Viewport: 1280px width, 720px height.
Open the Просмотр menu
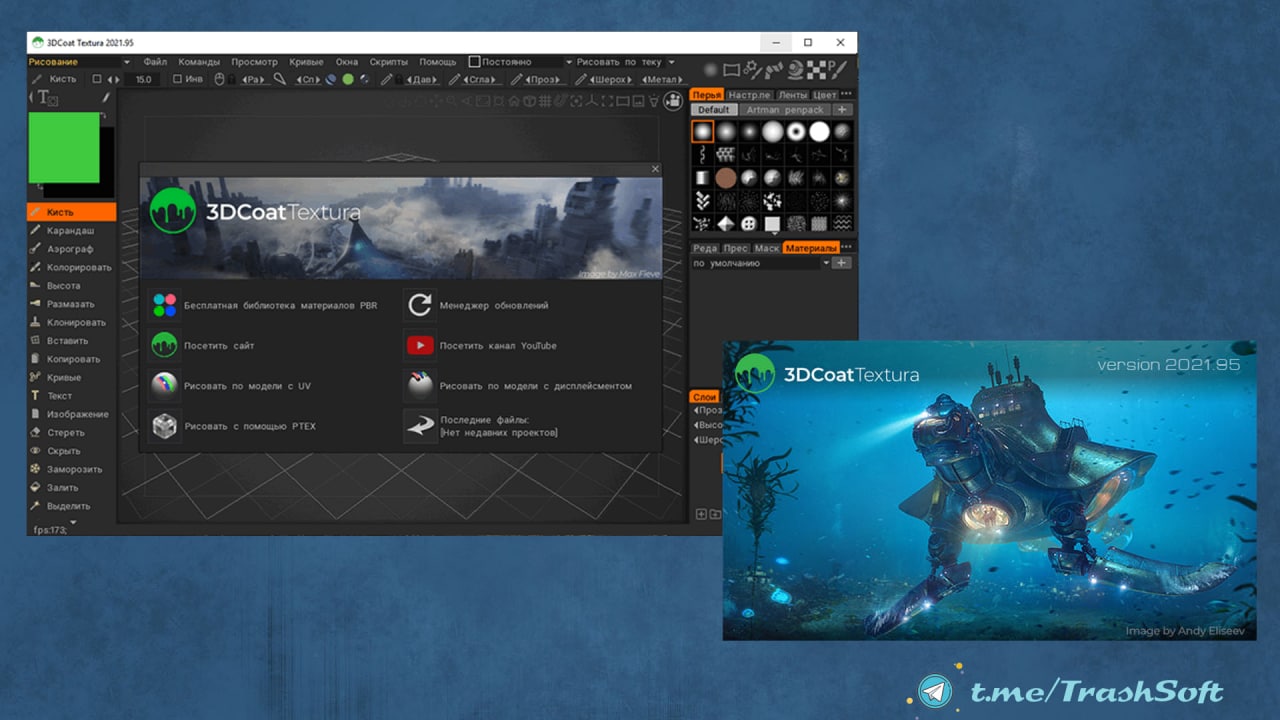[255, 62]
